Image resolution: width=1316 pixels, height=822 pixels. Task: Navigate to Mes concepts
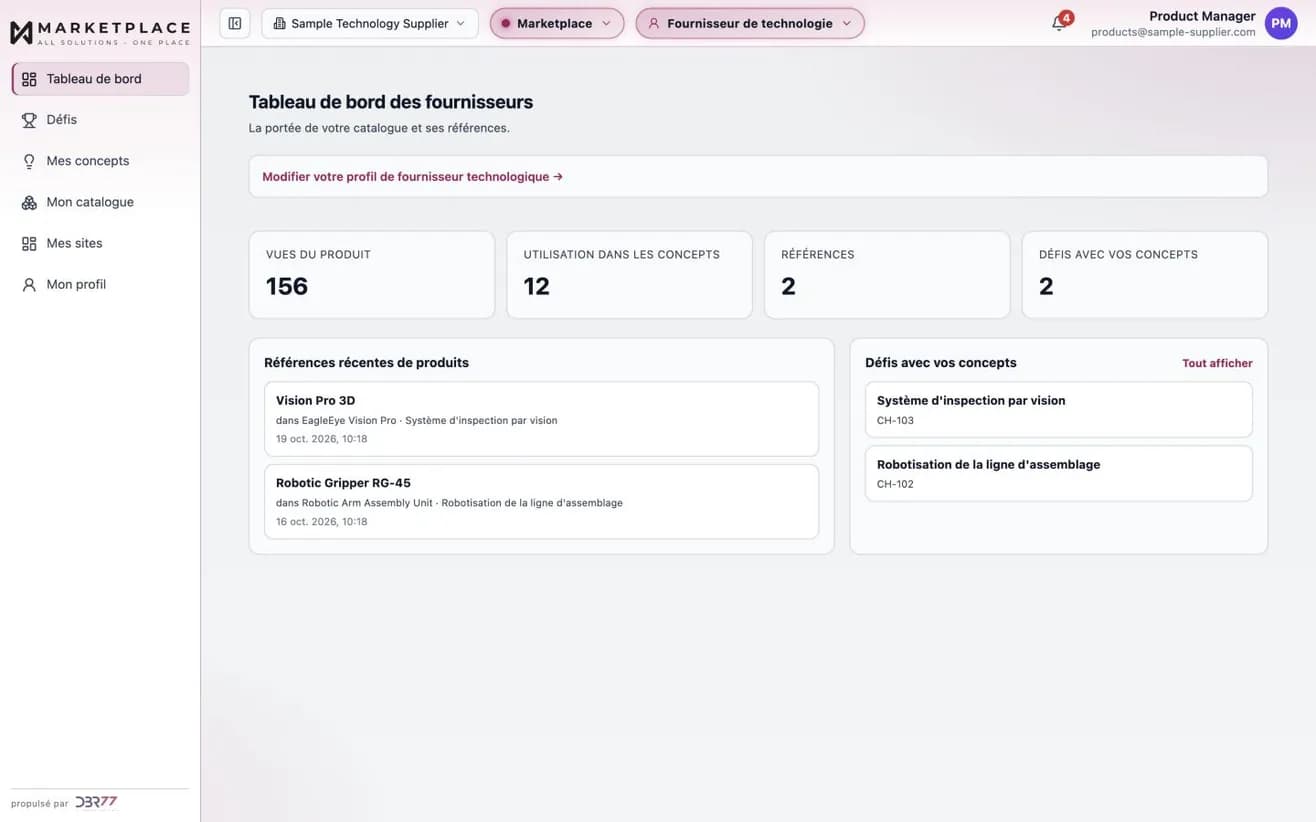pos(100,161)
